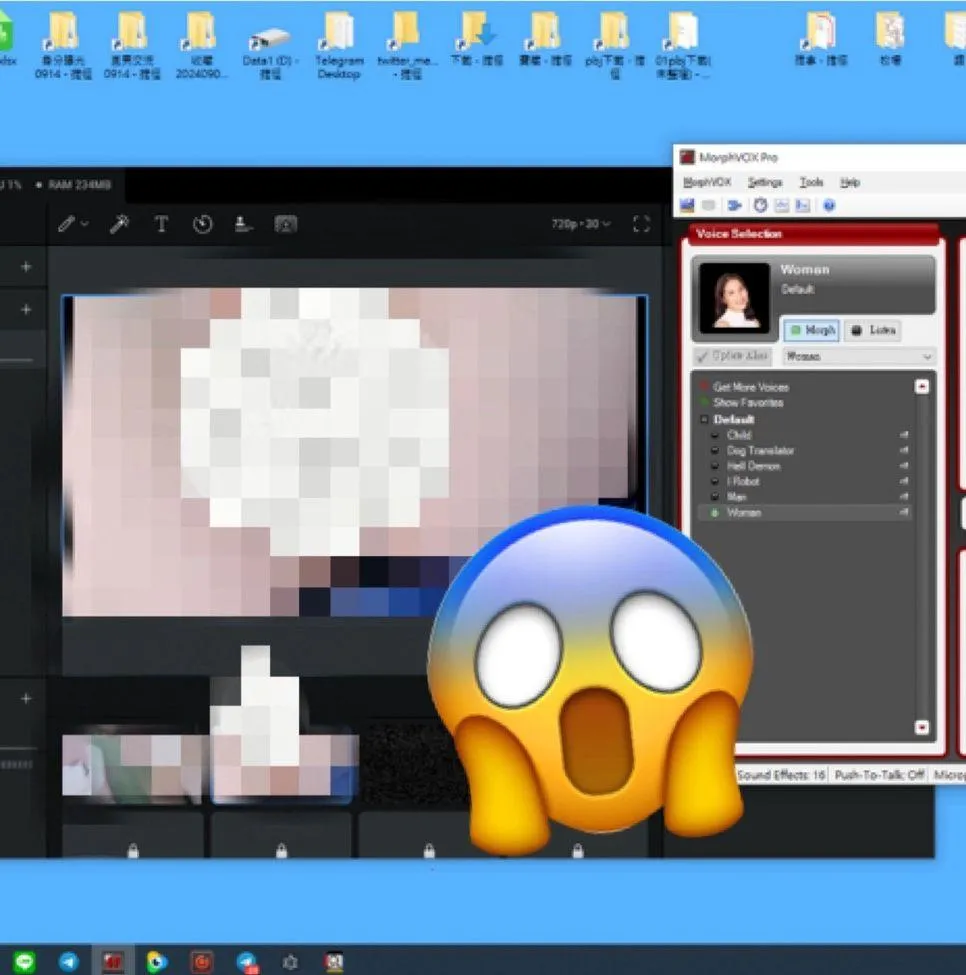Click the clock icon in MorphVOX toolbar
The width and height of the screenshot is (966, 975).
[x=760, y=205]
